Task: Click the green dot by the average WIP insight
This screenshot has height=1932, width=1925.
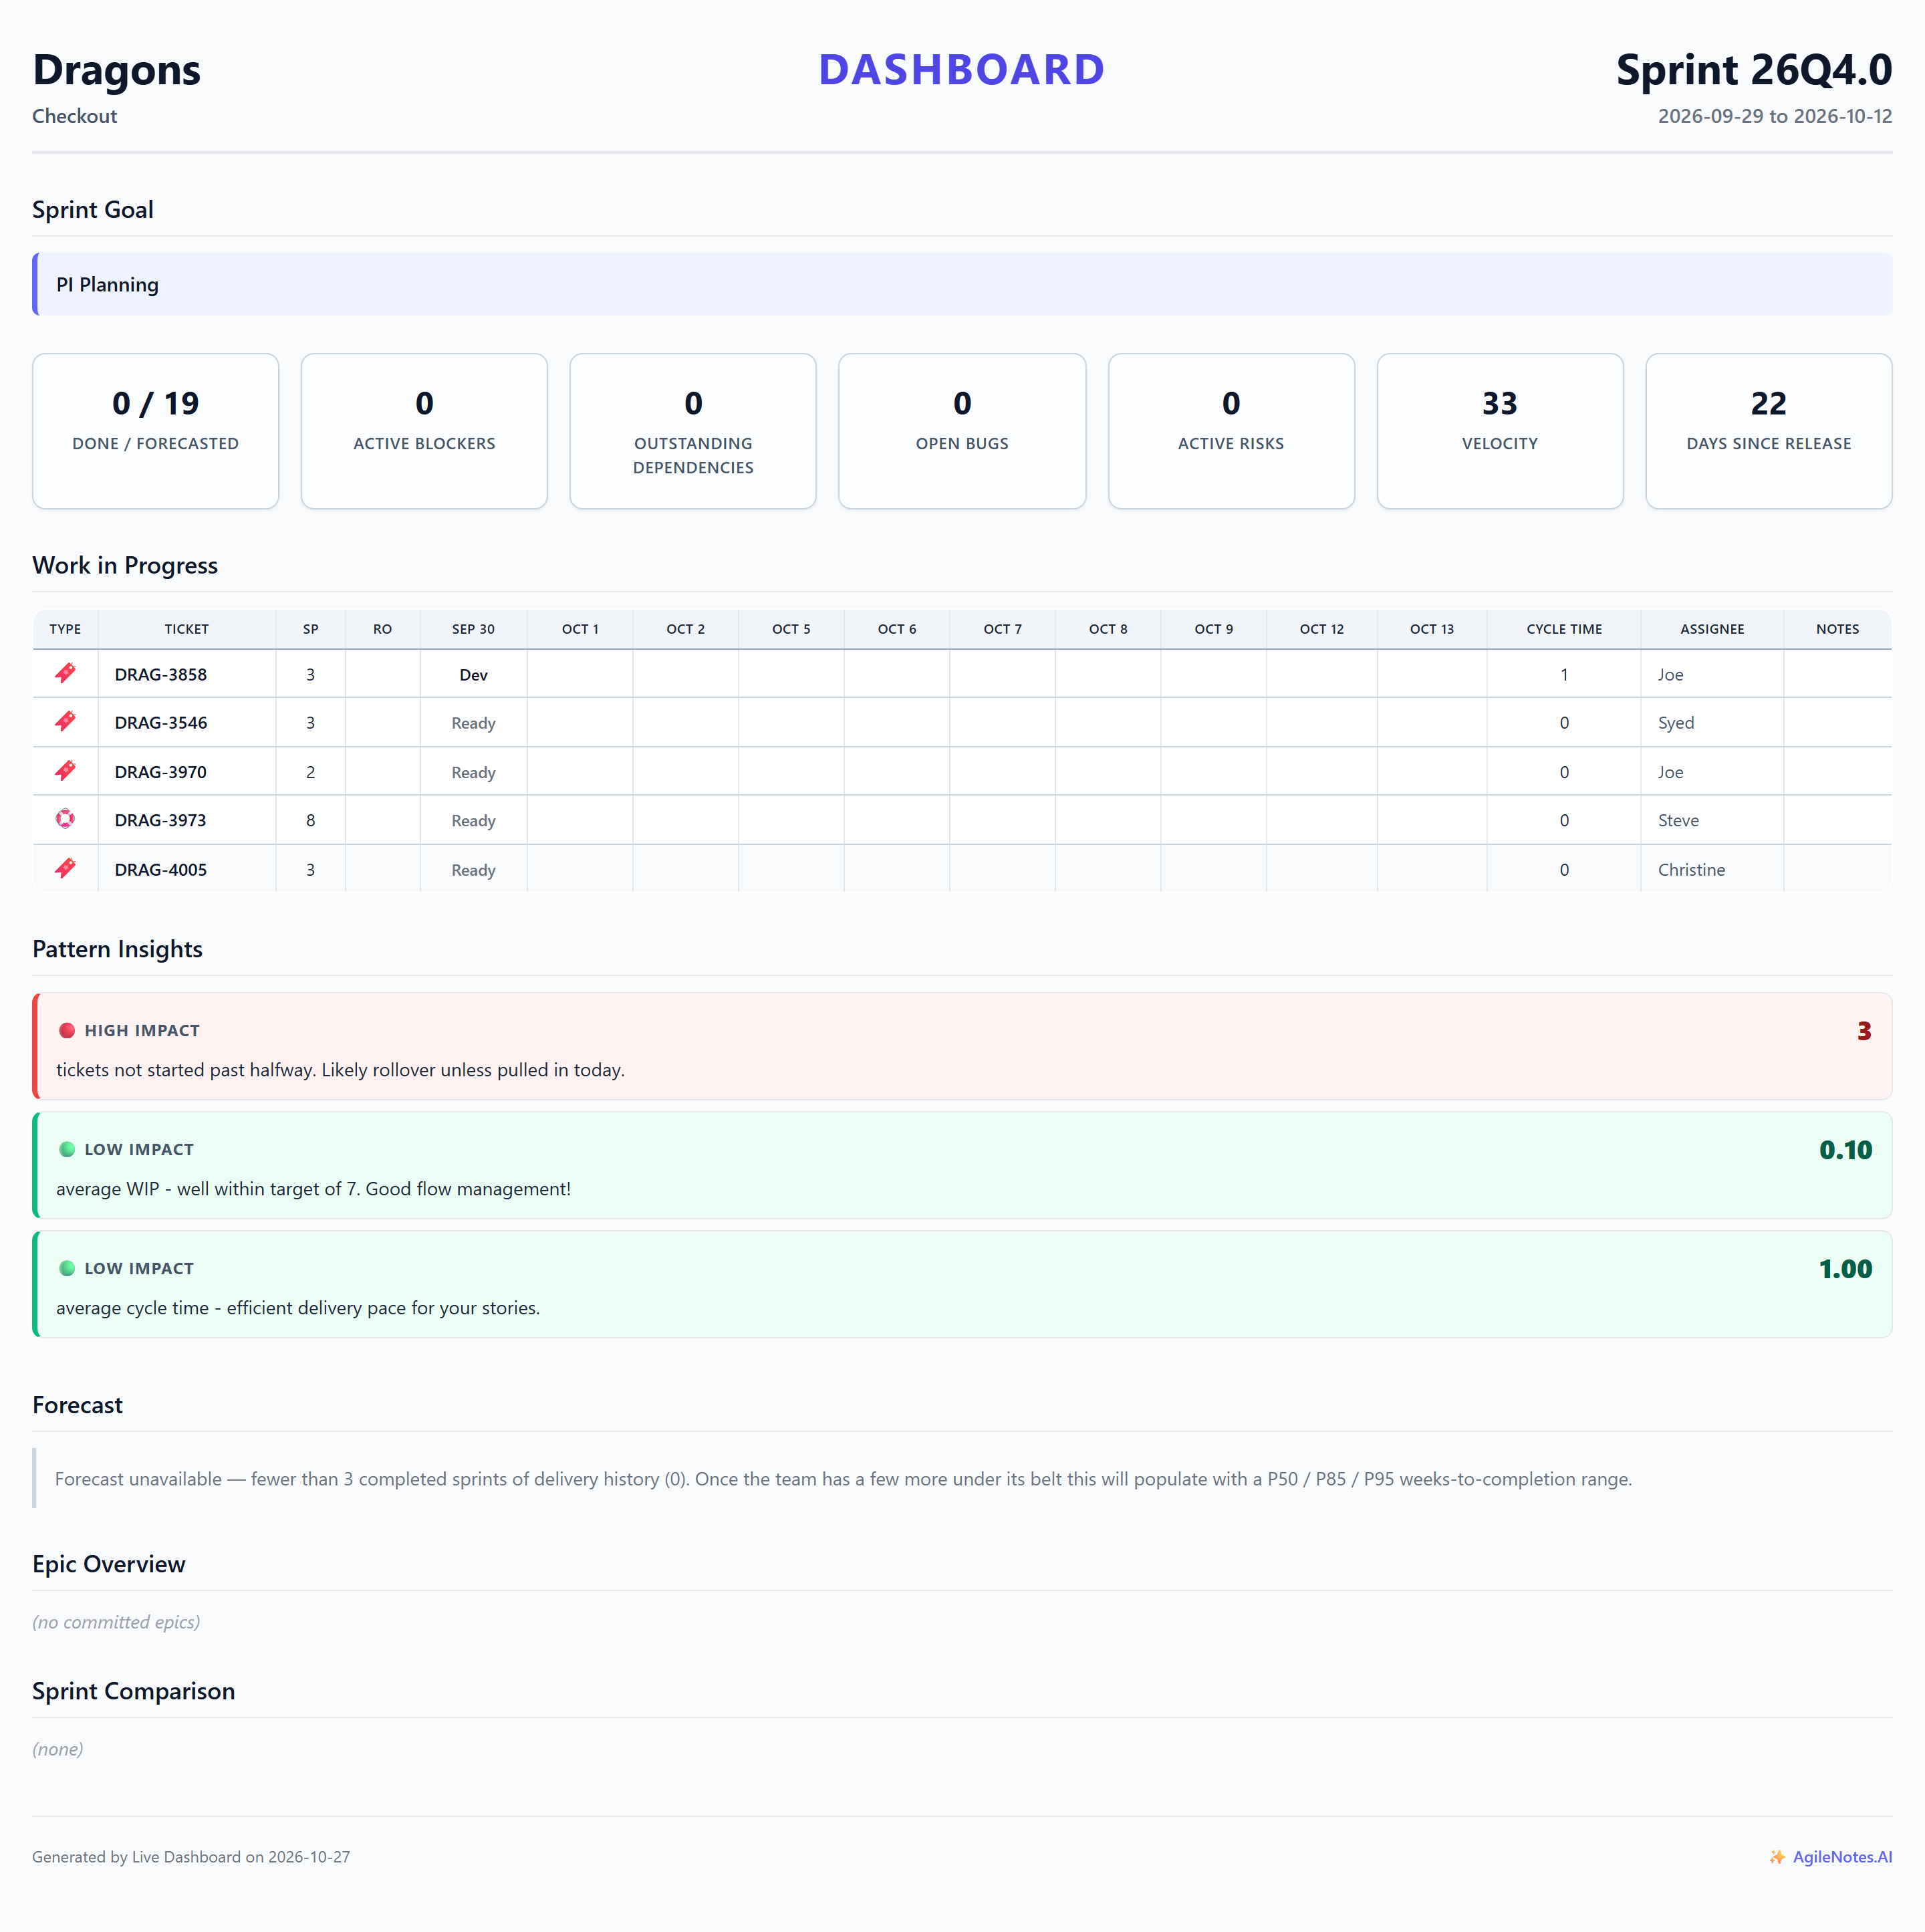Action: (x=67, y=1149)
